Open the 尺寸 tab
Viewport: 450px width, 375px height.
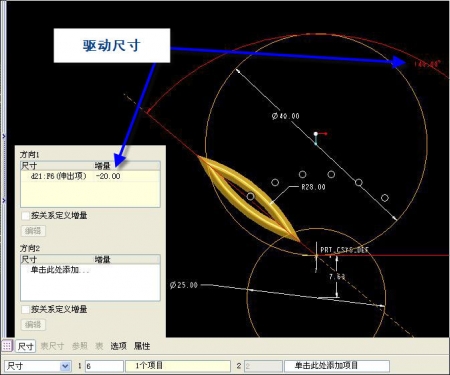tap(25, 346)
